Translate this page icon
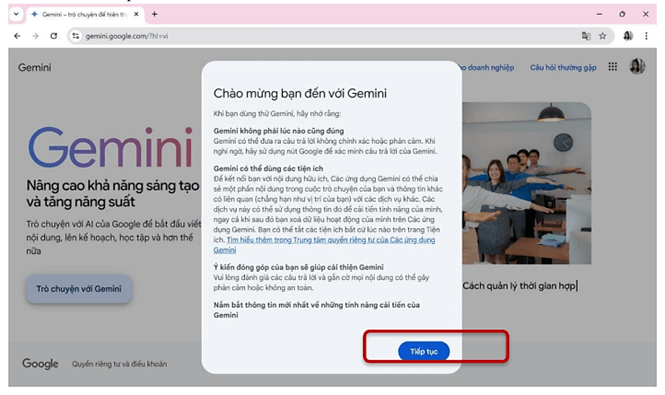The height and width of the screenshot is (395, 665). pos(586,36)
